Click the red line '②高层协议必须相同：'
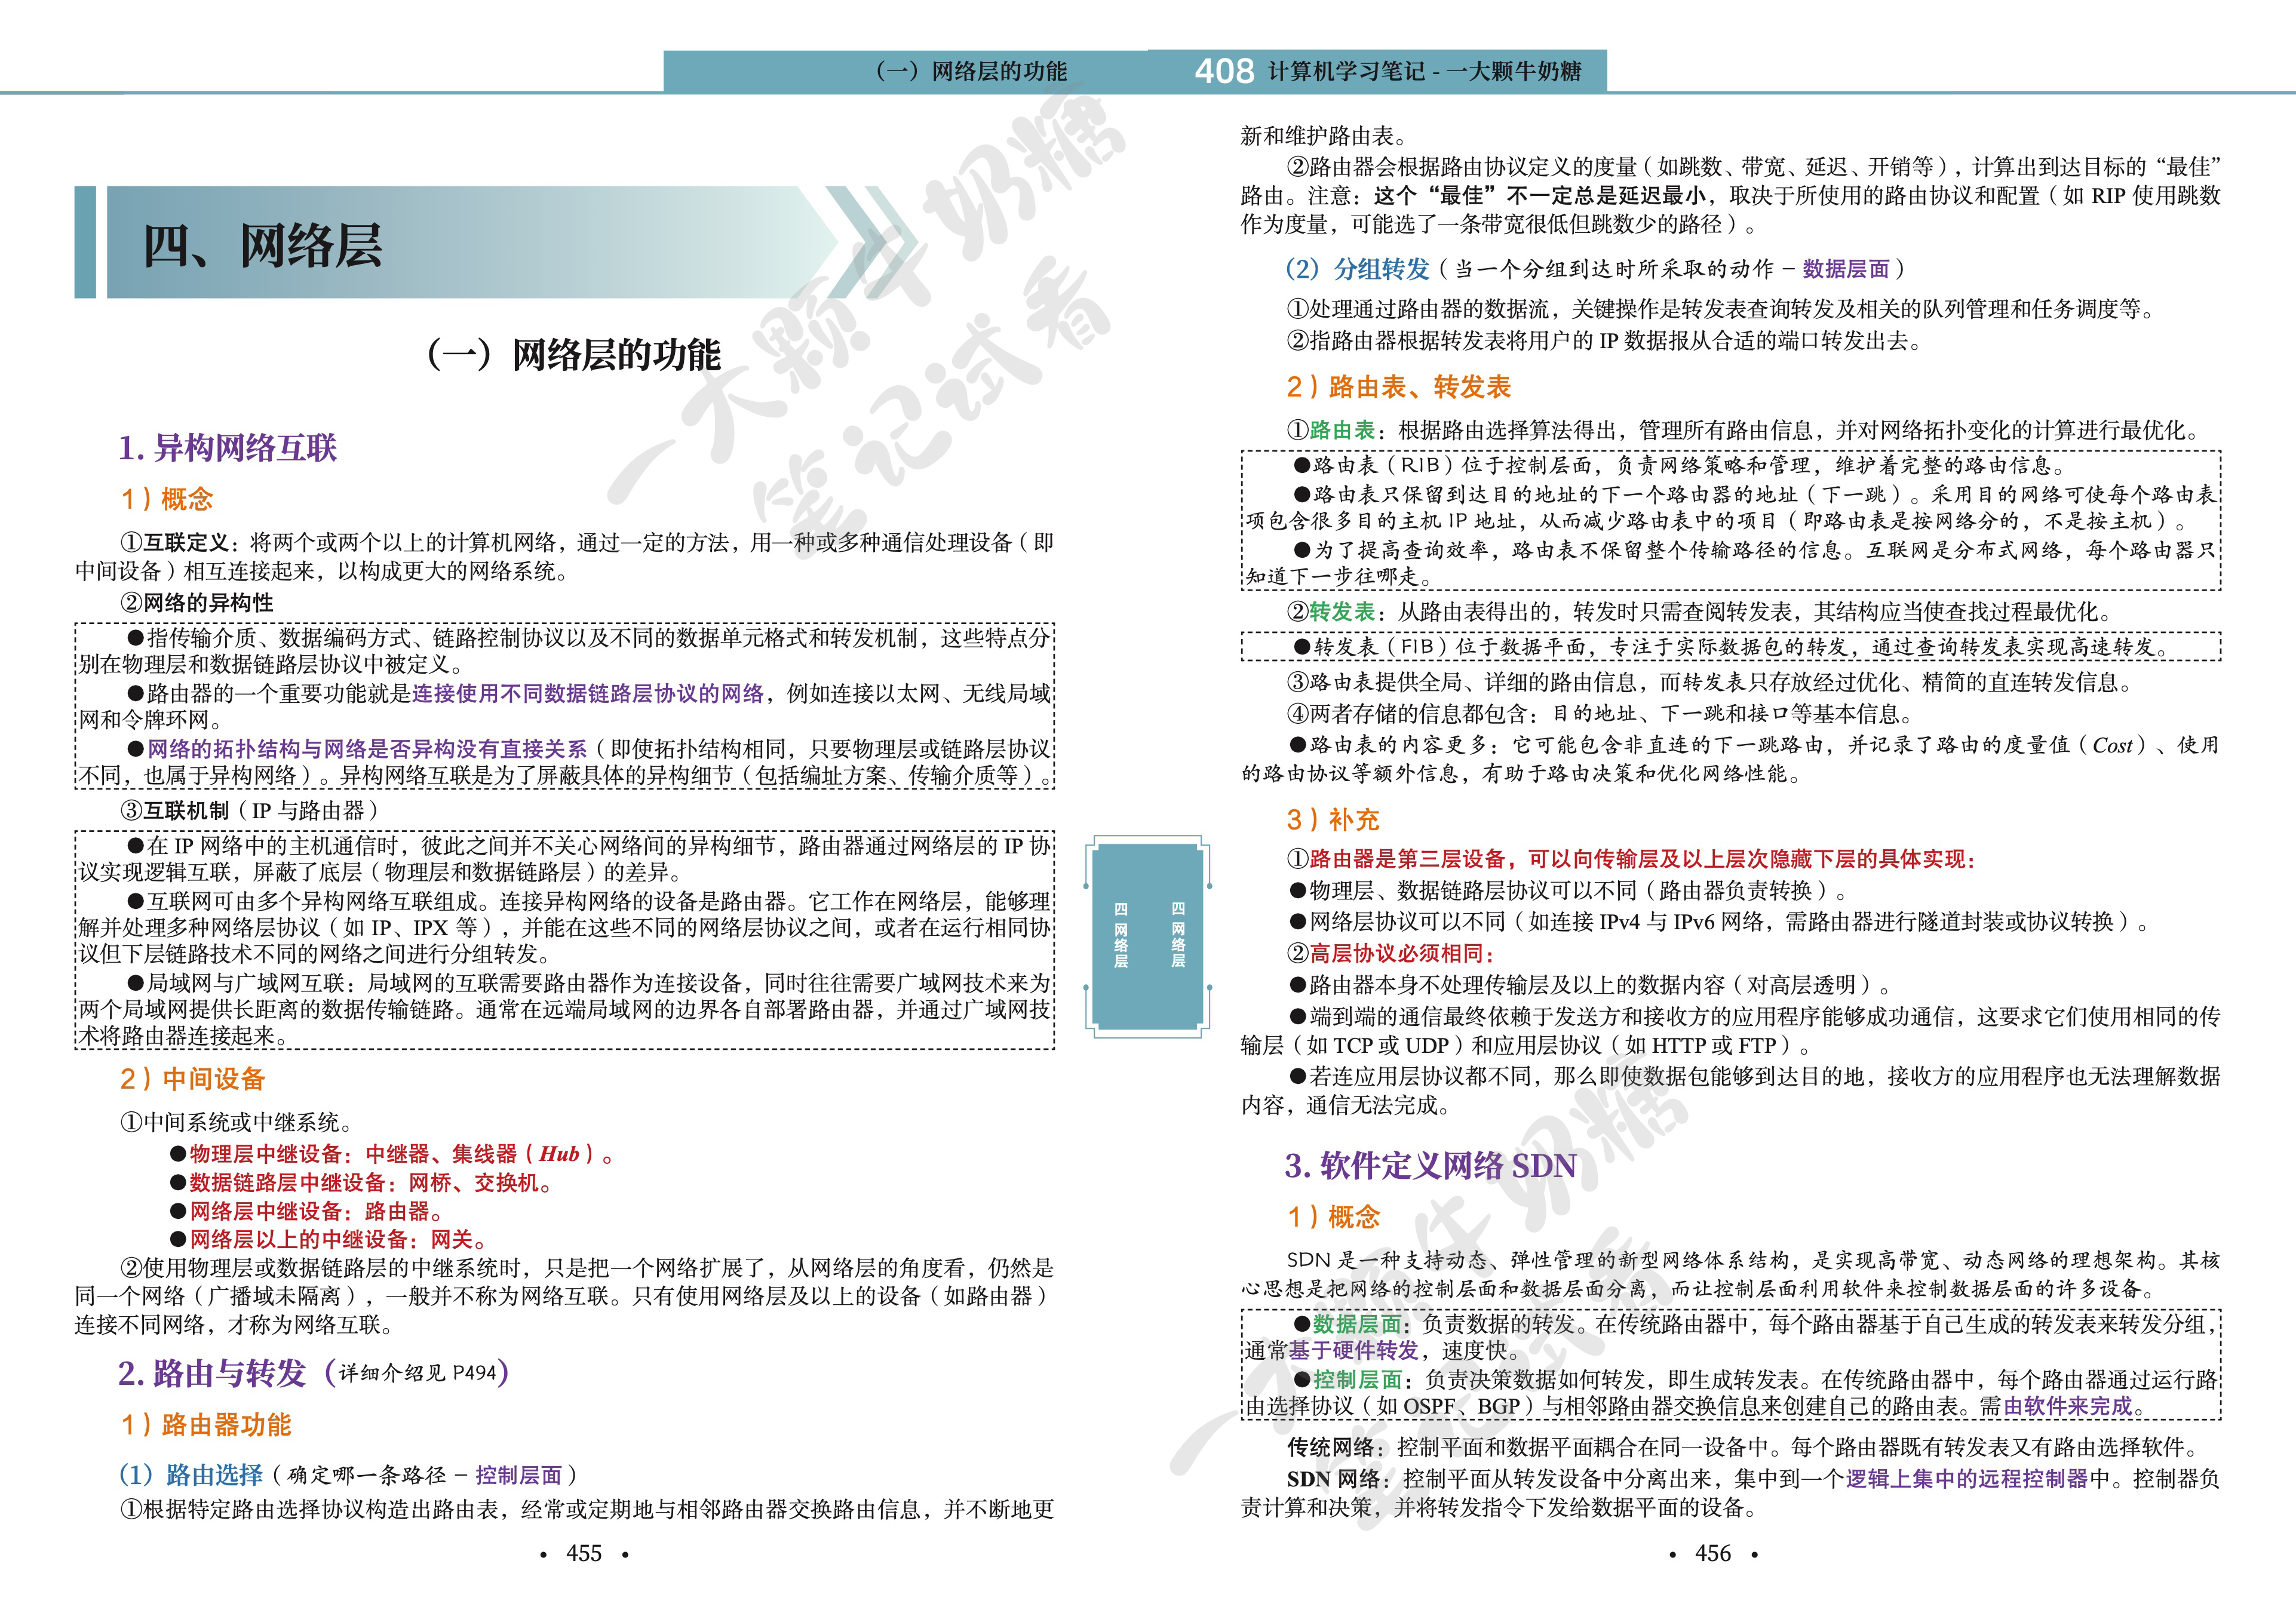The image size is (2296, 1613). 1391,953
